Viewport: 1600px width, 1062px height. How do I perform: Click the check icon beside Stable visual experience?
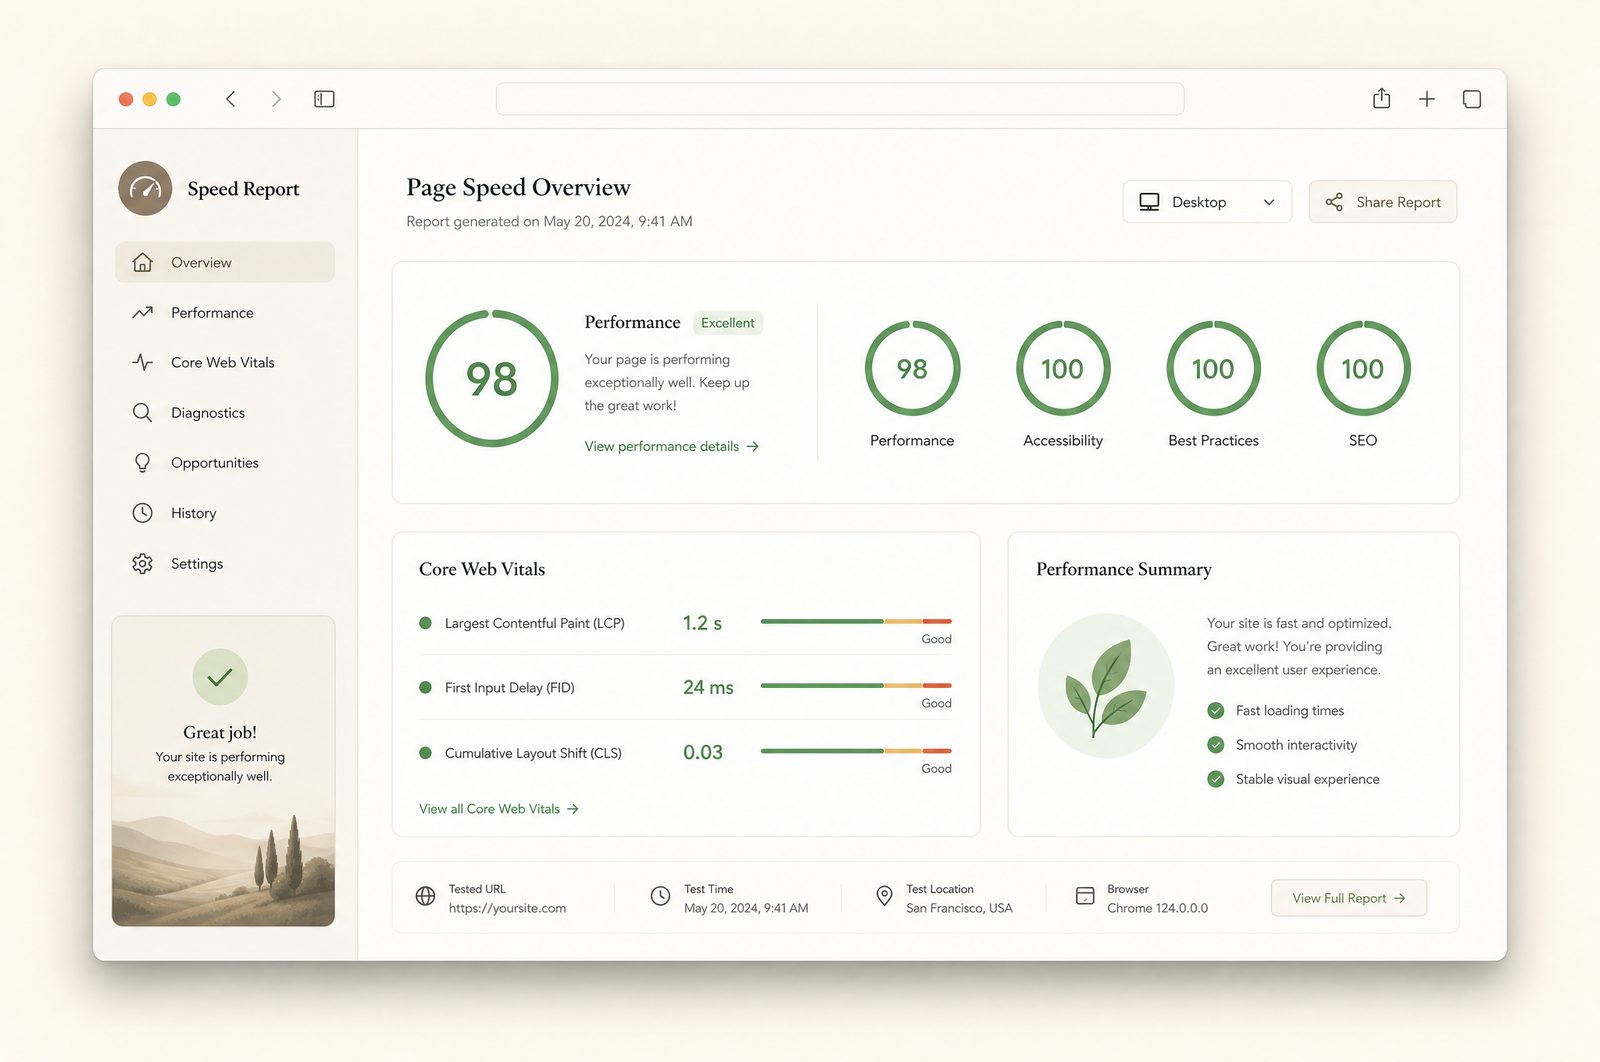(x=1216, y=779)
